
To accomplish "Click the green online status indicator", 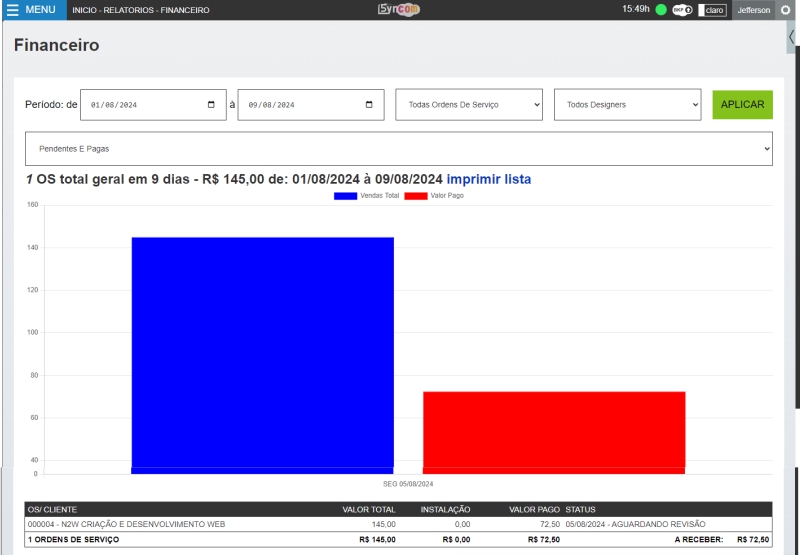I will click(661, 10).
